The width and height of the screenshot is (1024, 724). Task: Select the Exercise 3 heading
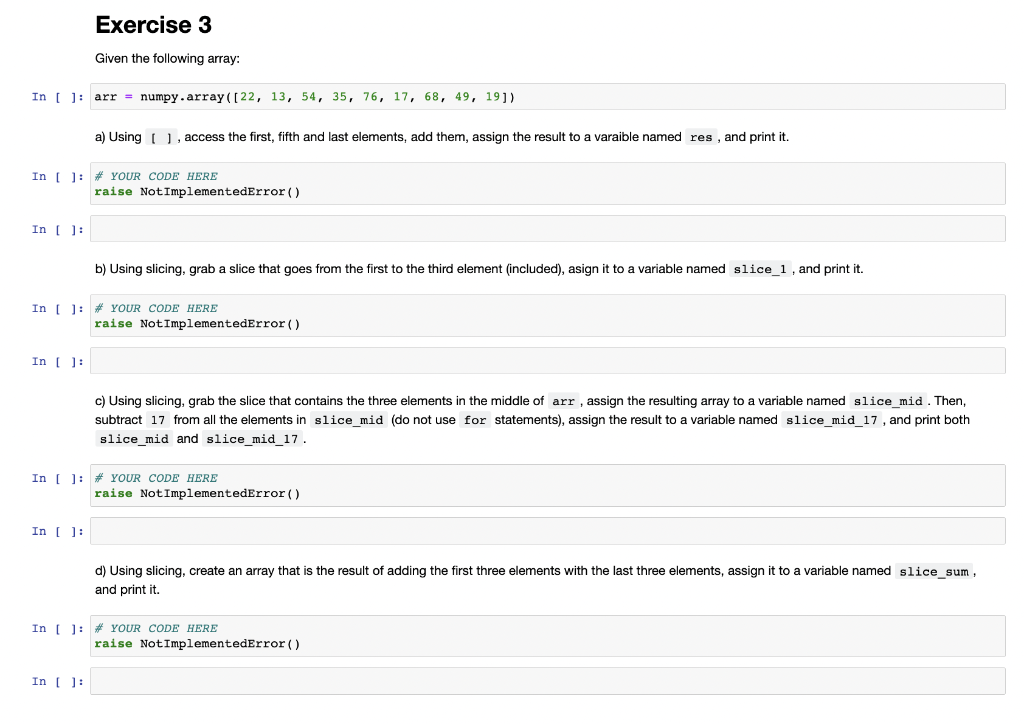[x=153, y=24]
